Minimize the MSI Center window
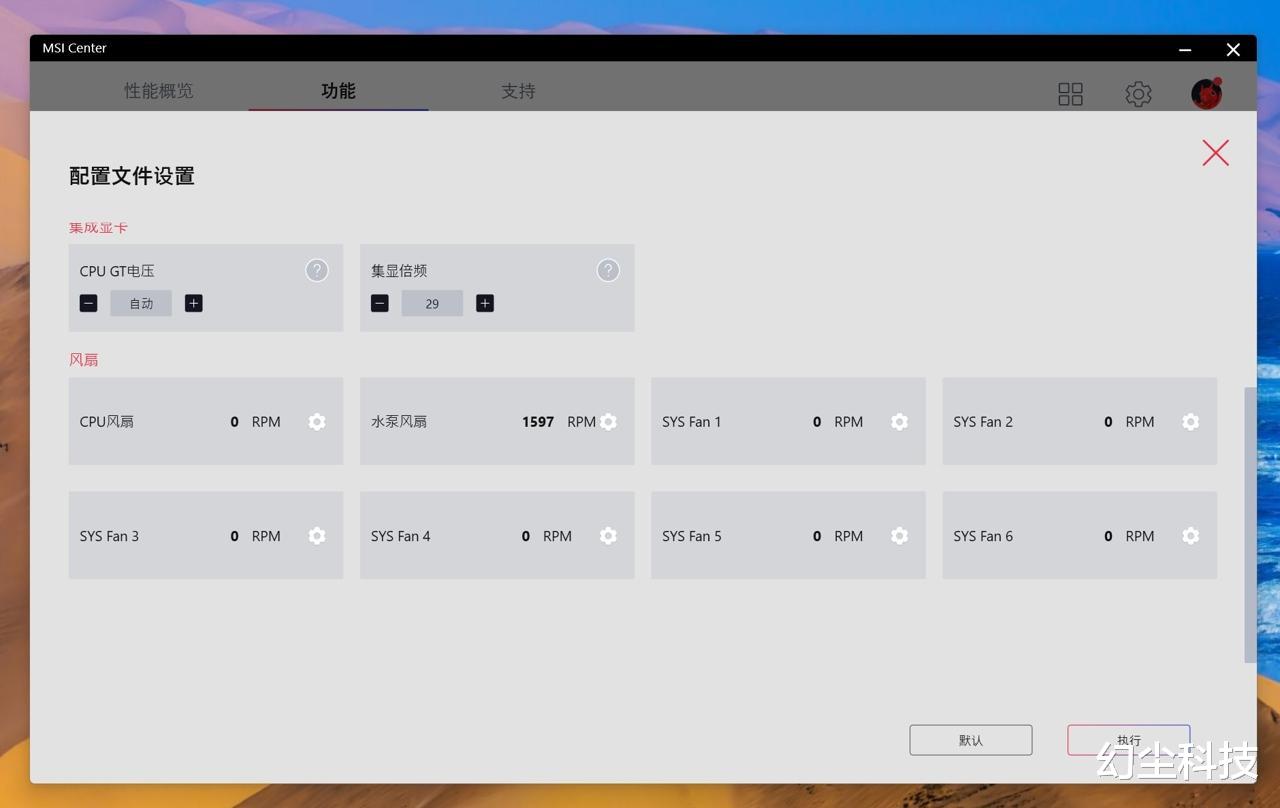 (1185, 49)
